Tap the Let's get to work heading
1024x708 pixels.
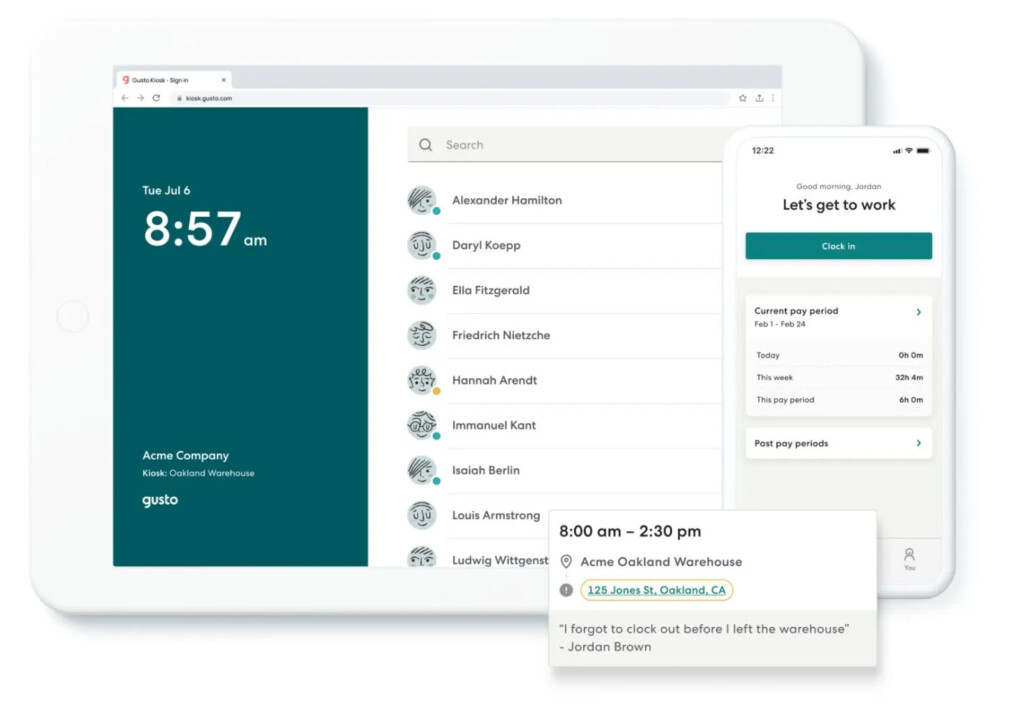pyautogui.click(x=839, y=205)
